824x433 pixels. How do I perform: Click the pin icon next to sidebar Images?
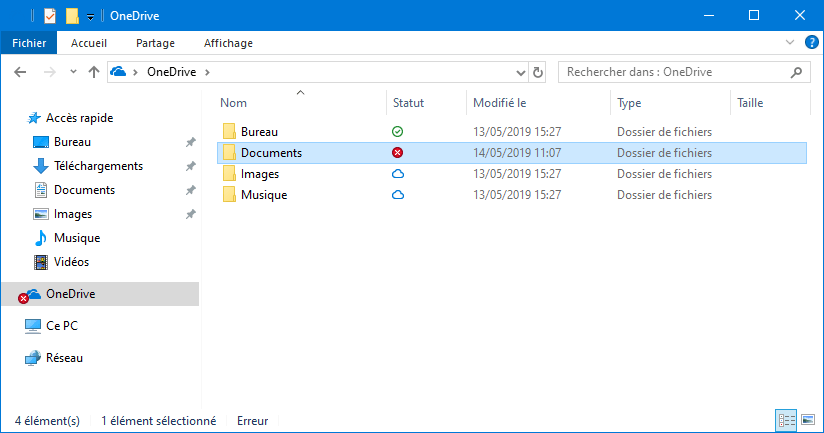pyautogui.click(x=190, y=214)
